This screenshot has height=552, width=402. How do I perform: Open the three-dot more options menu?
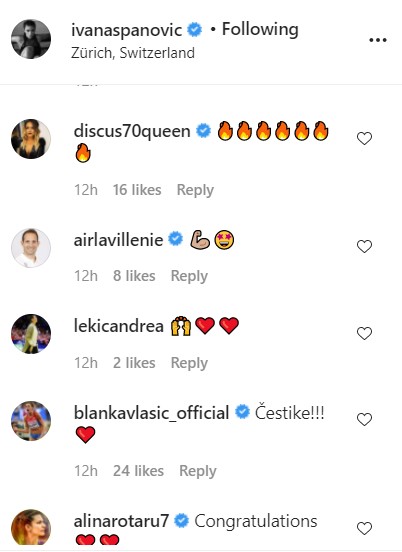coord(378,40)
